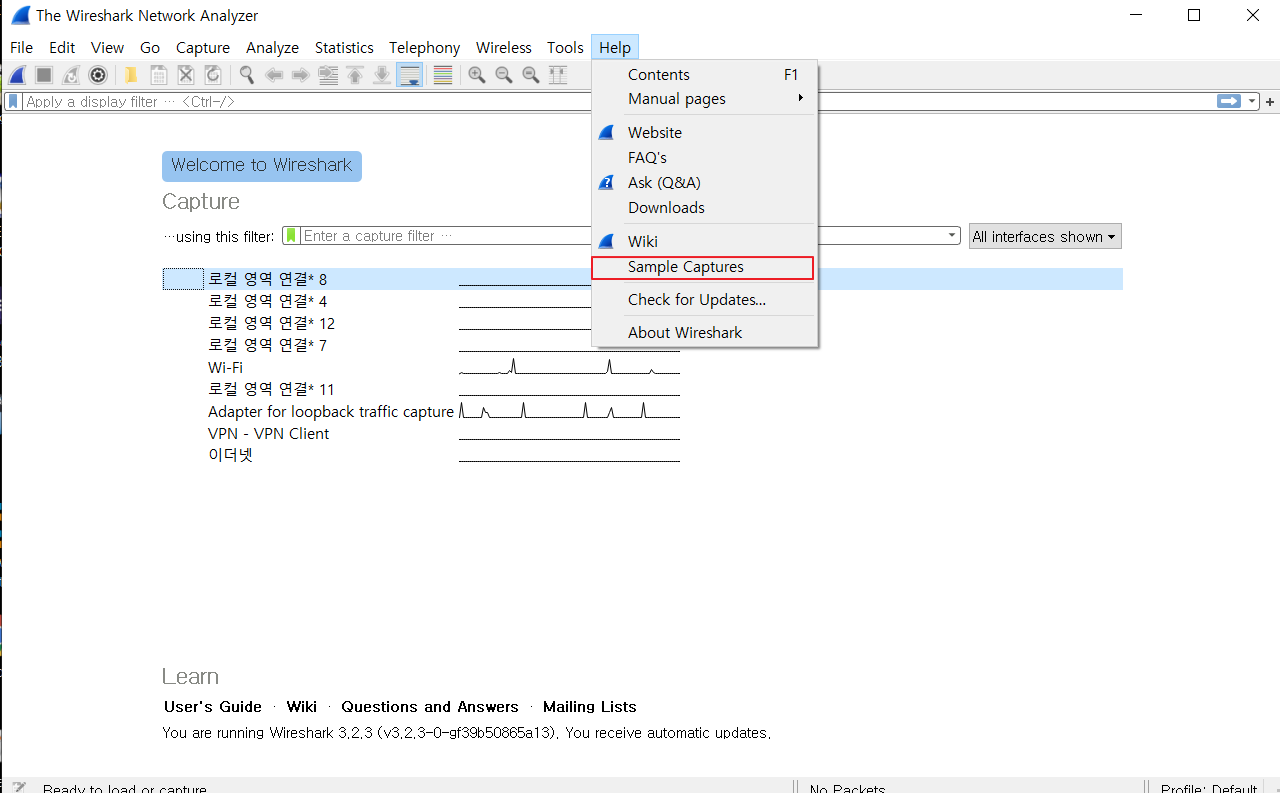Select Adapter for loopback traffic capture
Screen dimensions: 1280x793
point(642,411)
